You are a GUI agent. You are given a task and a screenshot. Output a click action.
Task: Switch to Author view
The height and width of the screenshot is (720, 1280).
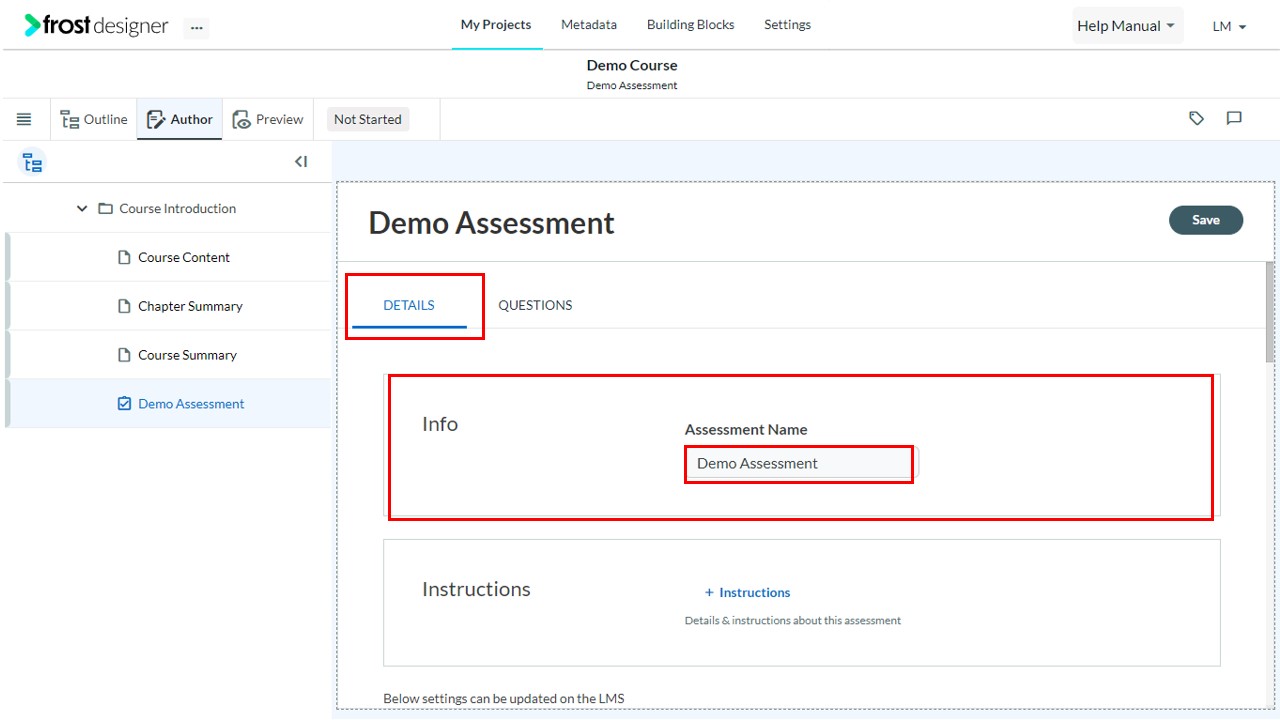click(x=180, y=119)
